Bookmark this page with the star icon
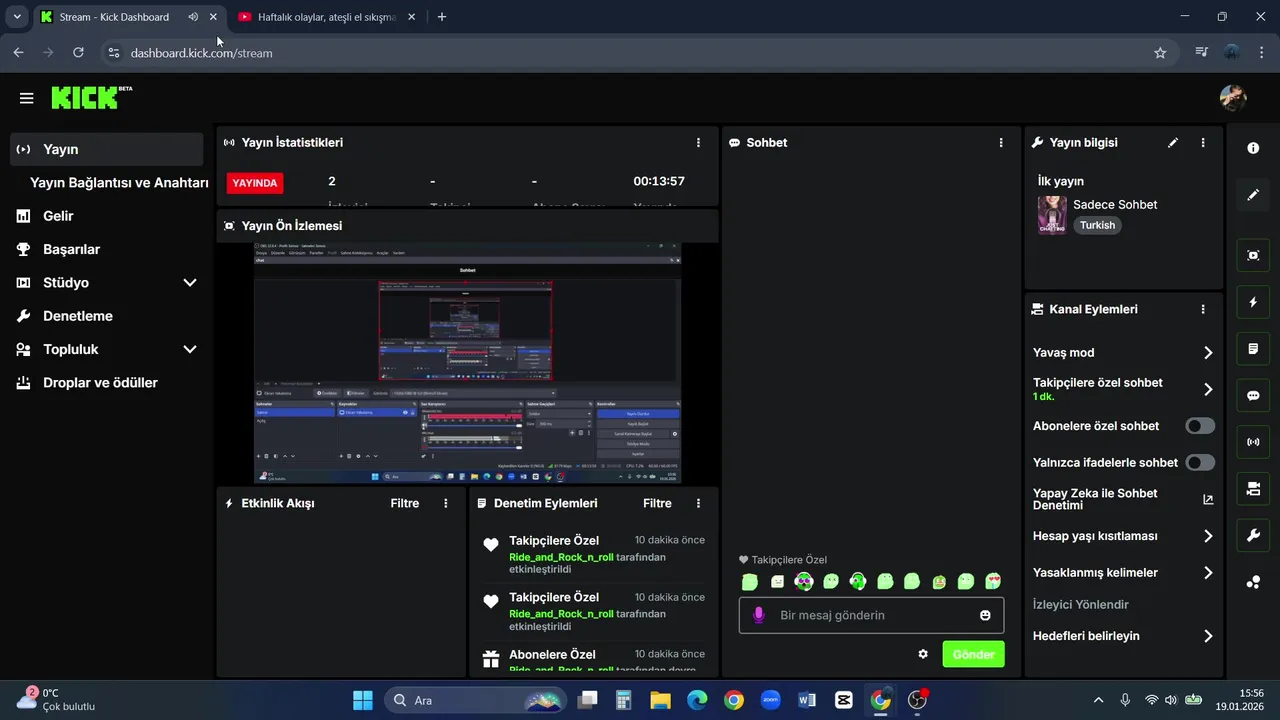The height and width of the screenshot is (720, 1280). (1160, 53)
